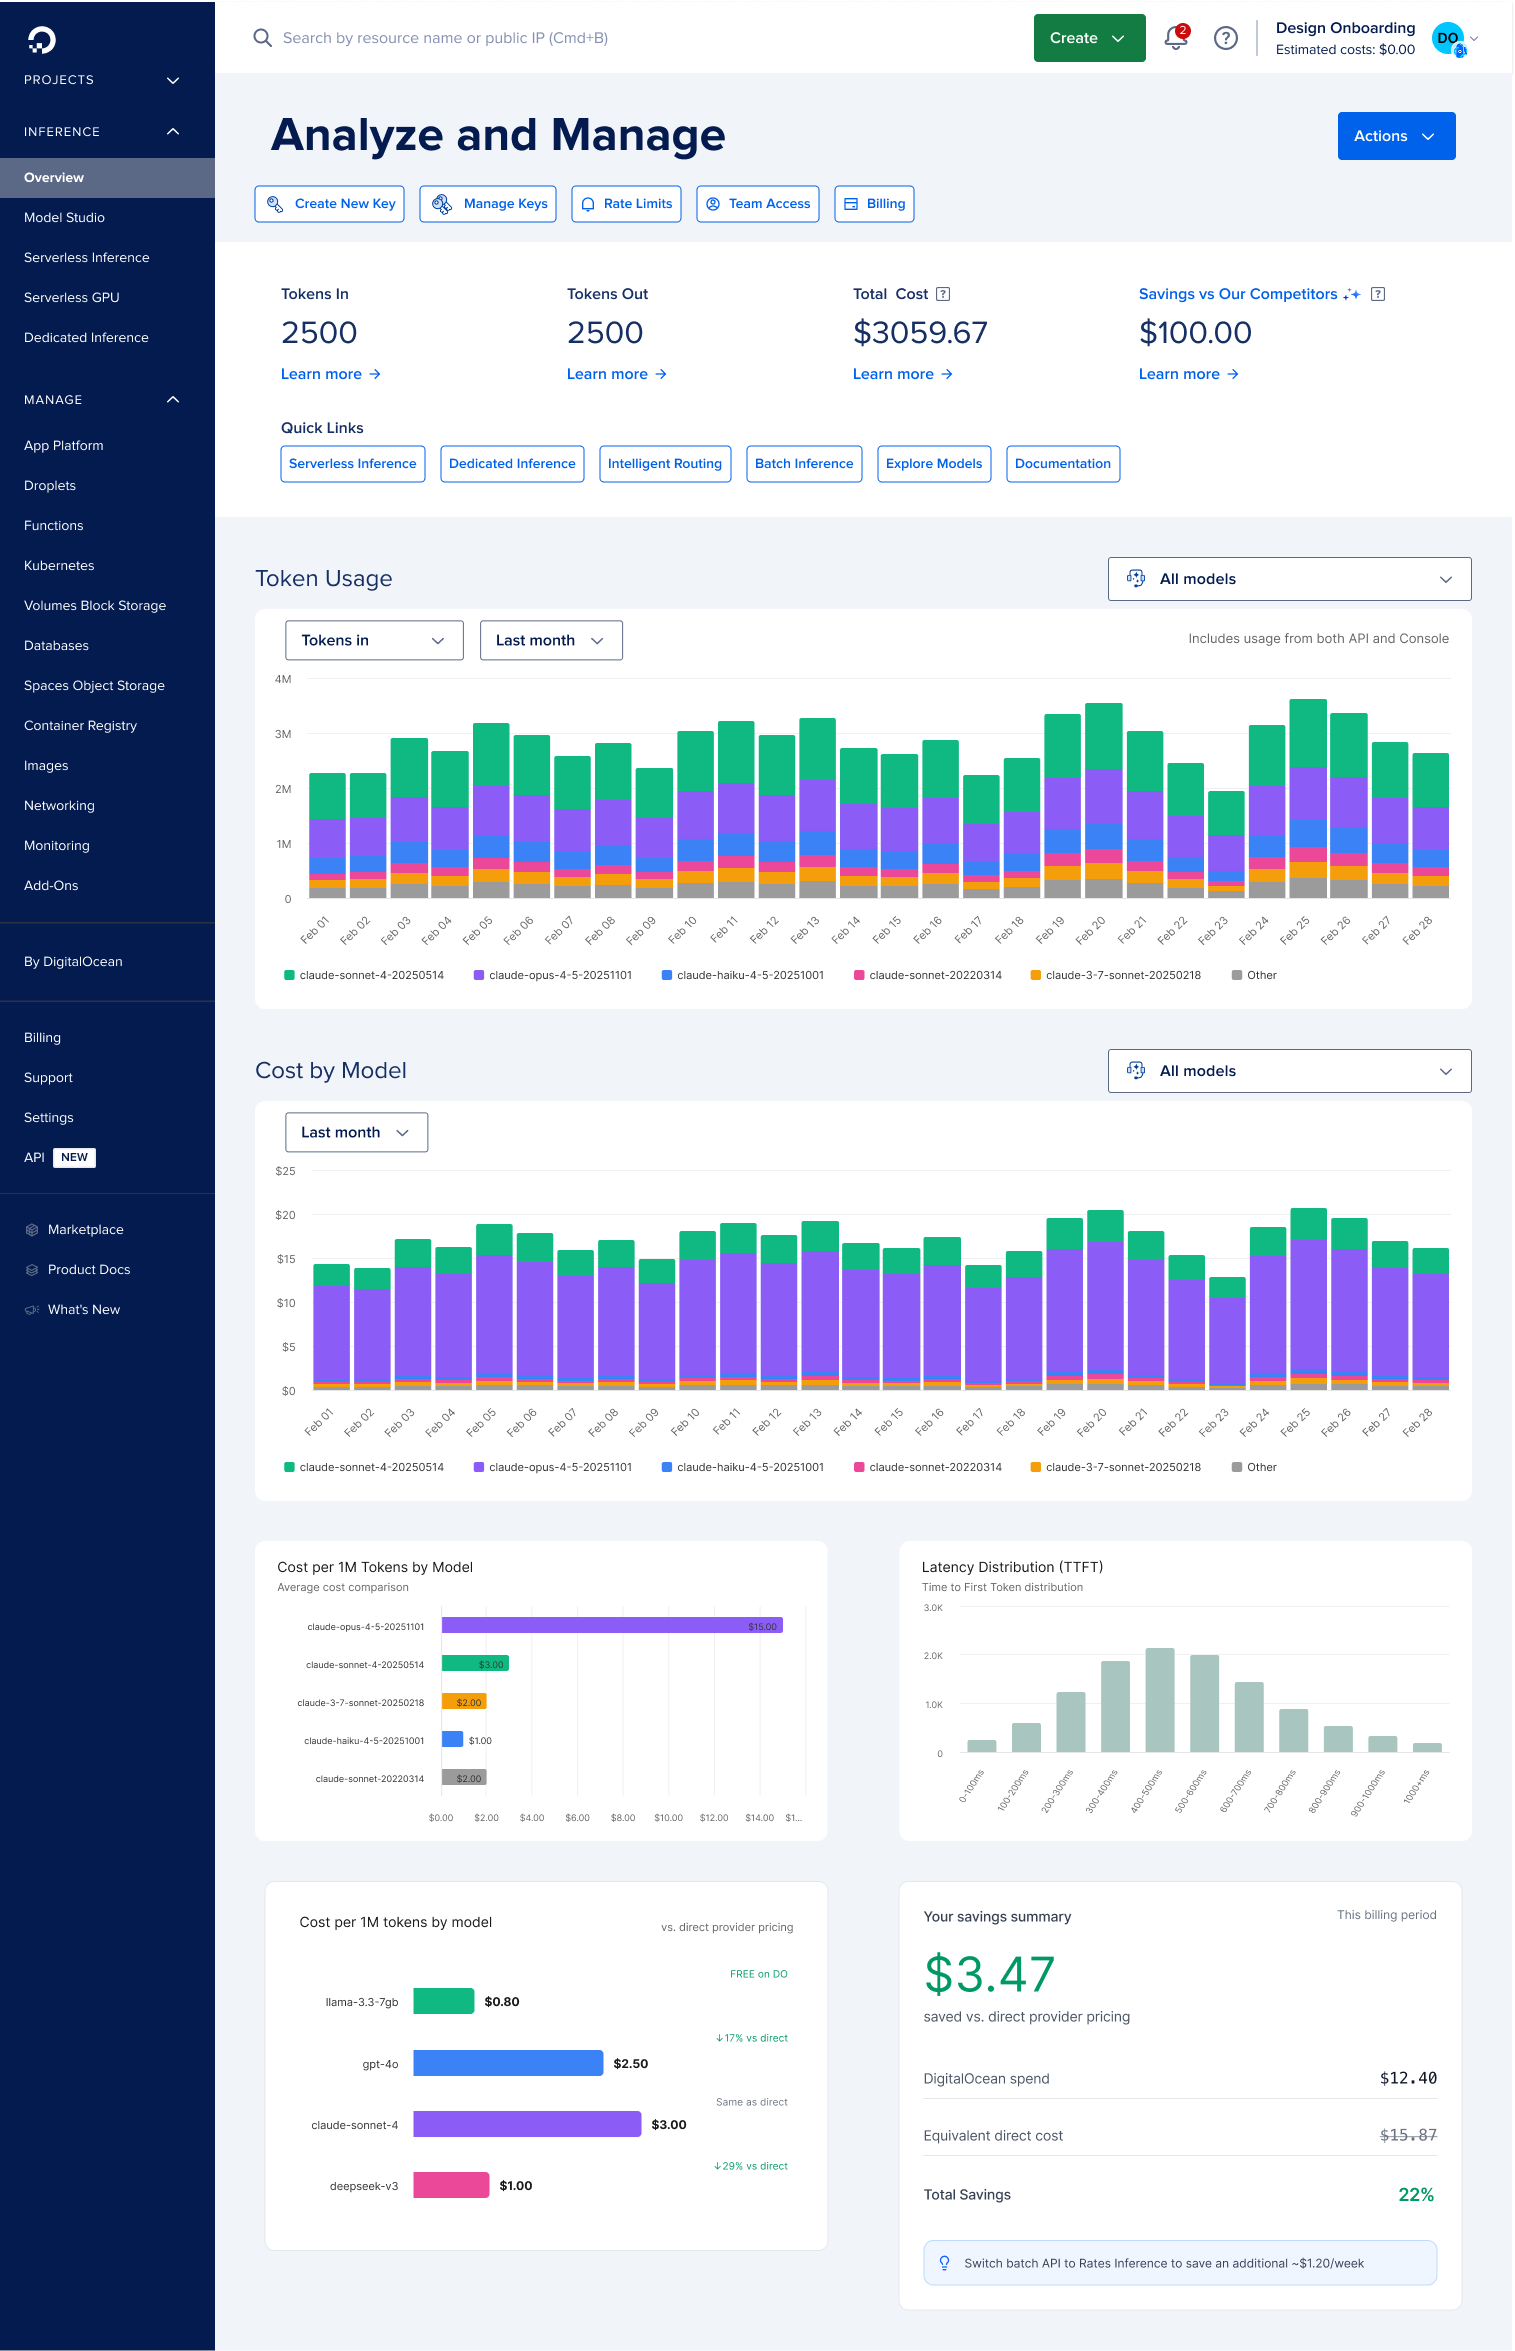
Task: Toggle Other legend swatch in Cost by Model
Action: [1237, 1467]
